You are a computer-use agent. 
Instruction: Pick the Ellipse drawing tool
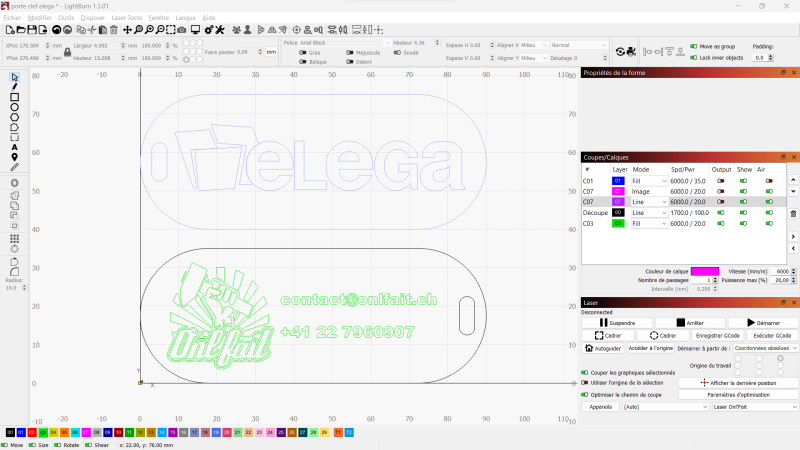14,107
